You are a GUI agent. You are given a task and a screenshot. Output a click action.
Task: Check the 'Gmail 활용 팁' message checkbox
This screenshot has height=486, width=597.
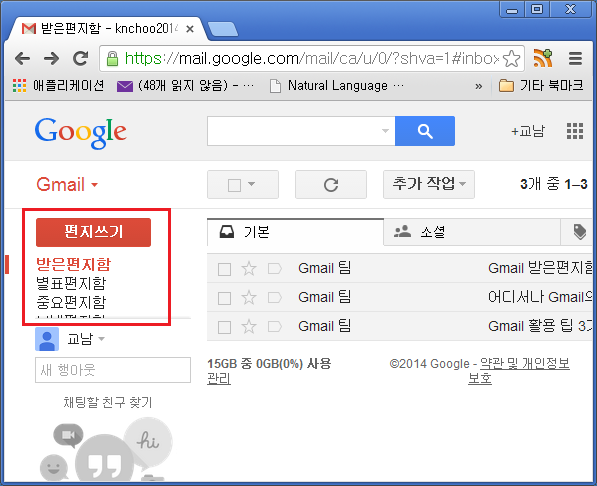point(224,327)
